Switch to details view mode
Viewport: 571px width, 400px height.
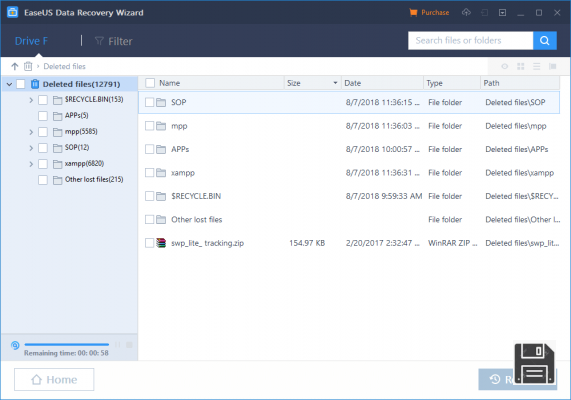pyautogui.click(x=552, y=66)
